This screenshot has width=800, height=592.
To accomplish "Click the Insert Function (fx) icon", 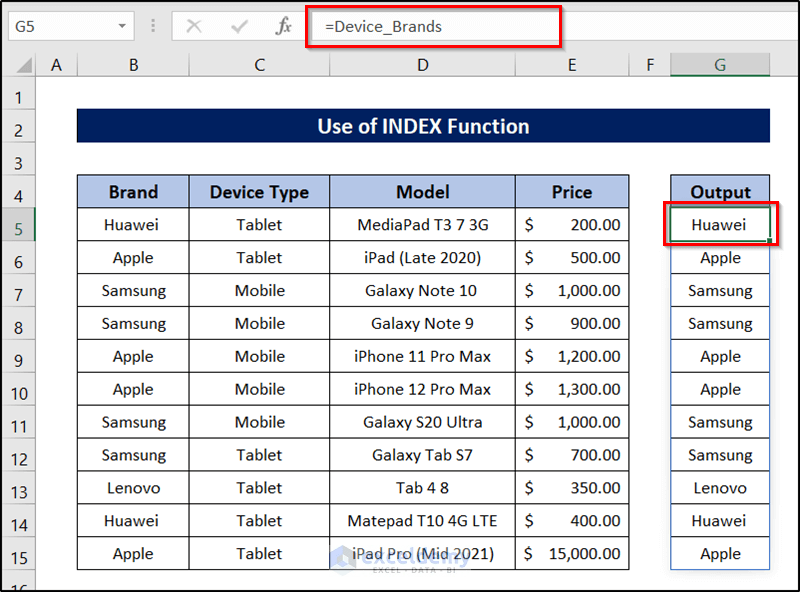I will coord(285,27).
